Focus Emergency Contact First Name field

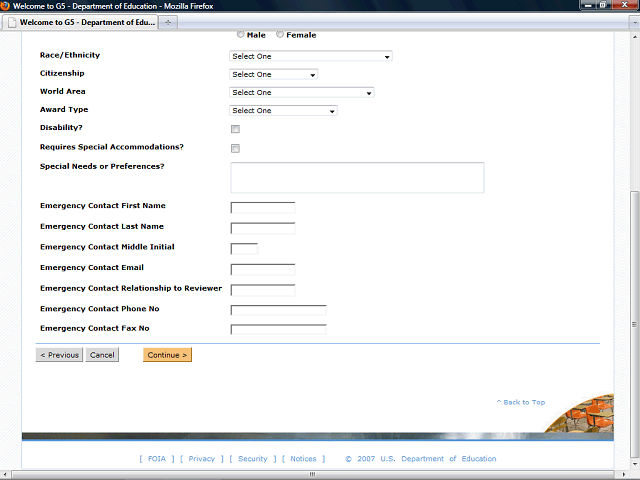coord(263,207)
